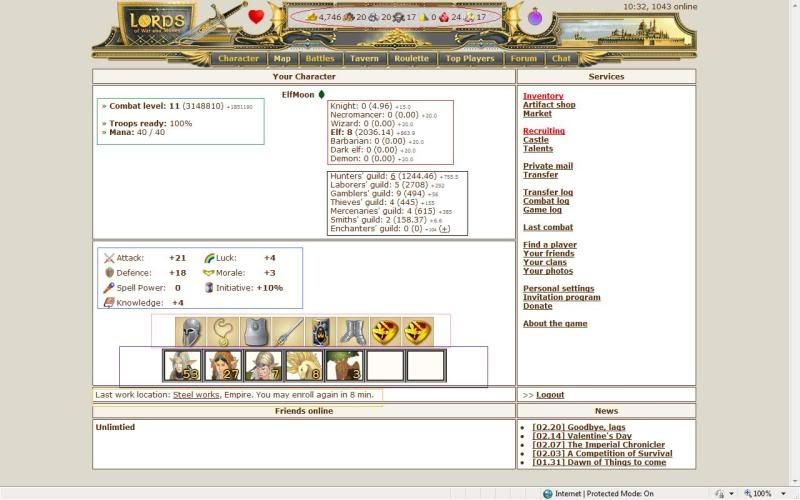Open the Roulette tab

(411, 58)
